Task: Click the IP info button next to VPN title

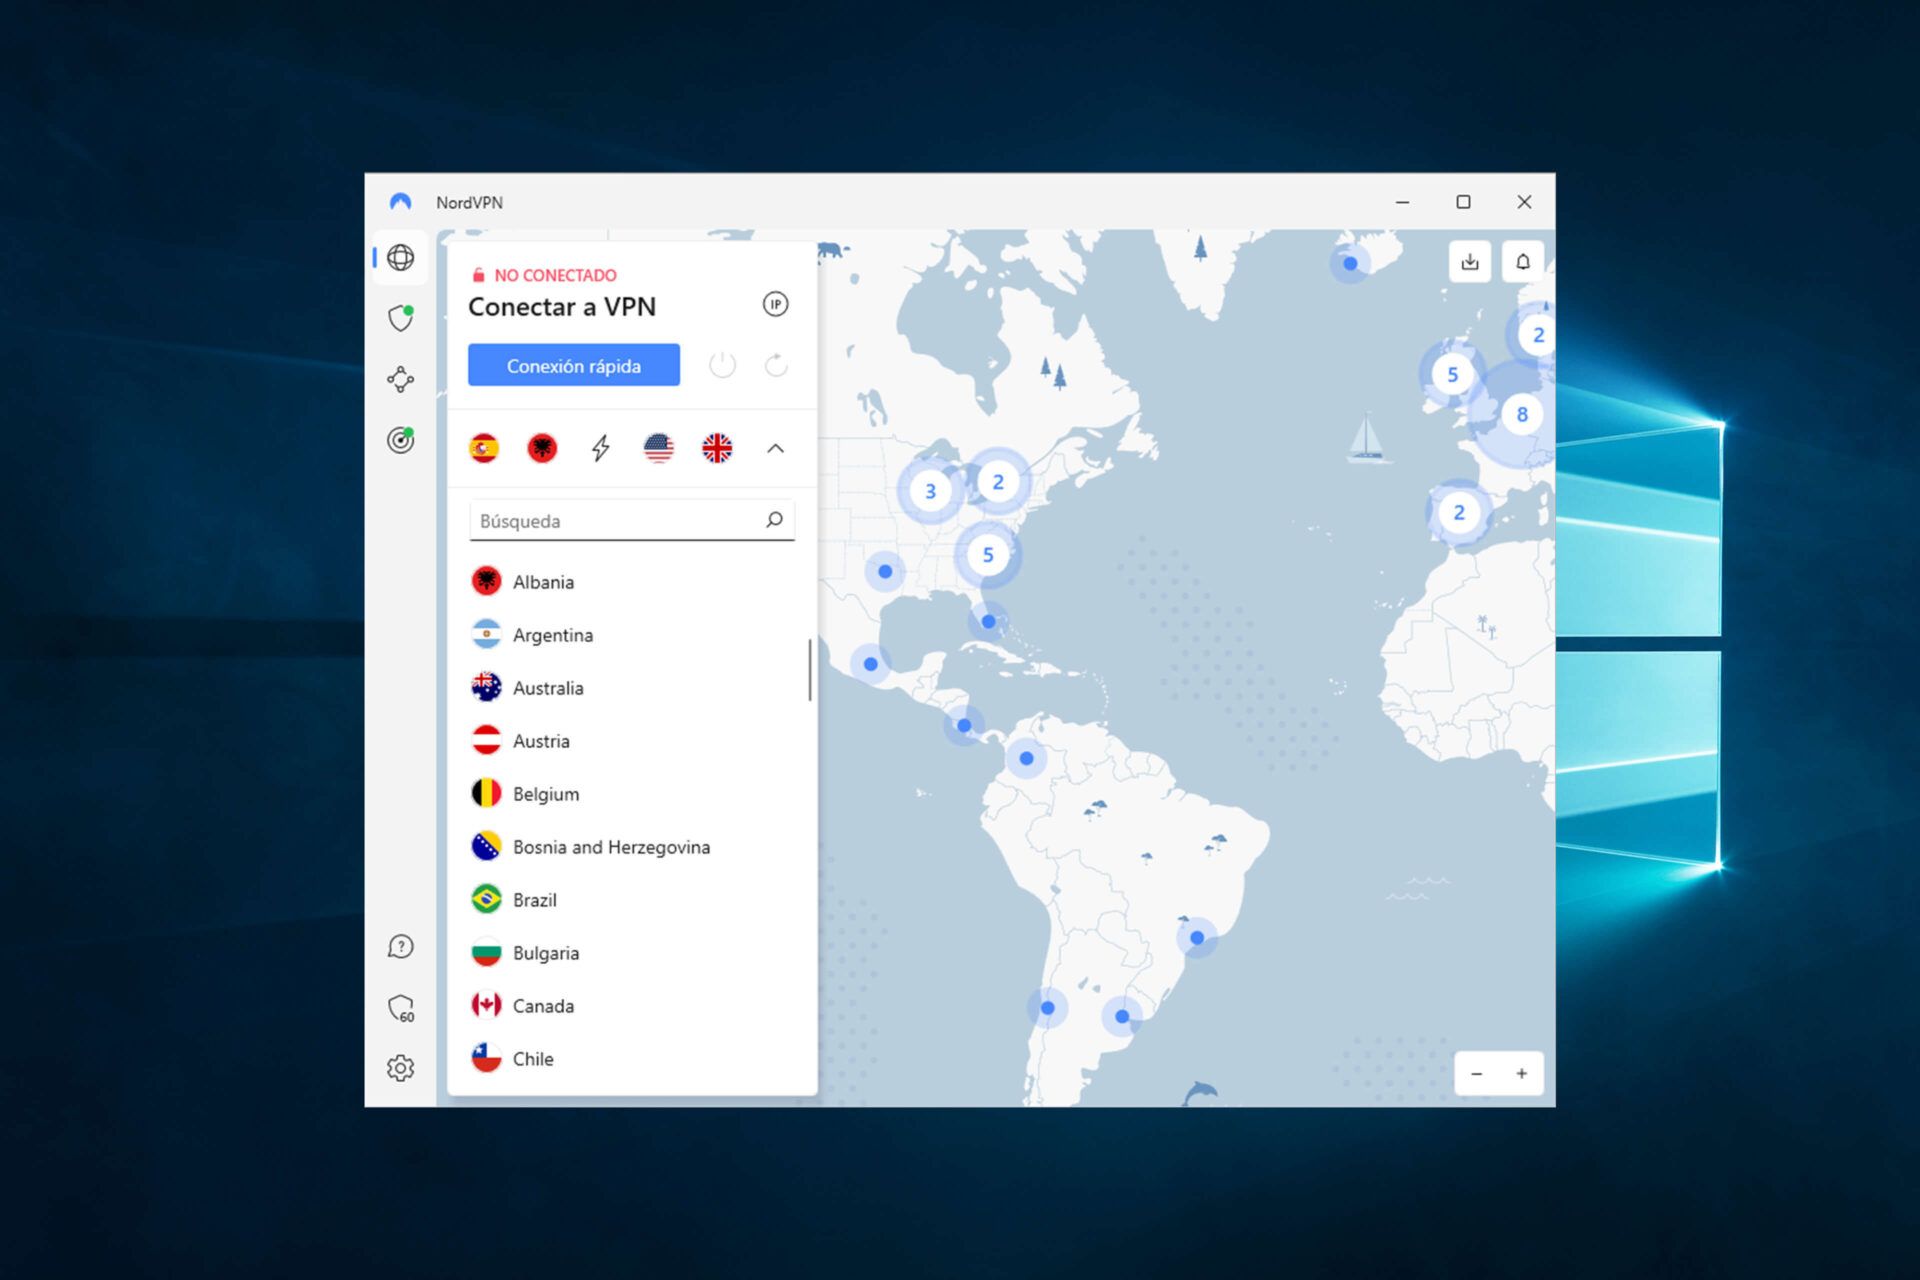Action: click(x=776, y=304)
